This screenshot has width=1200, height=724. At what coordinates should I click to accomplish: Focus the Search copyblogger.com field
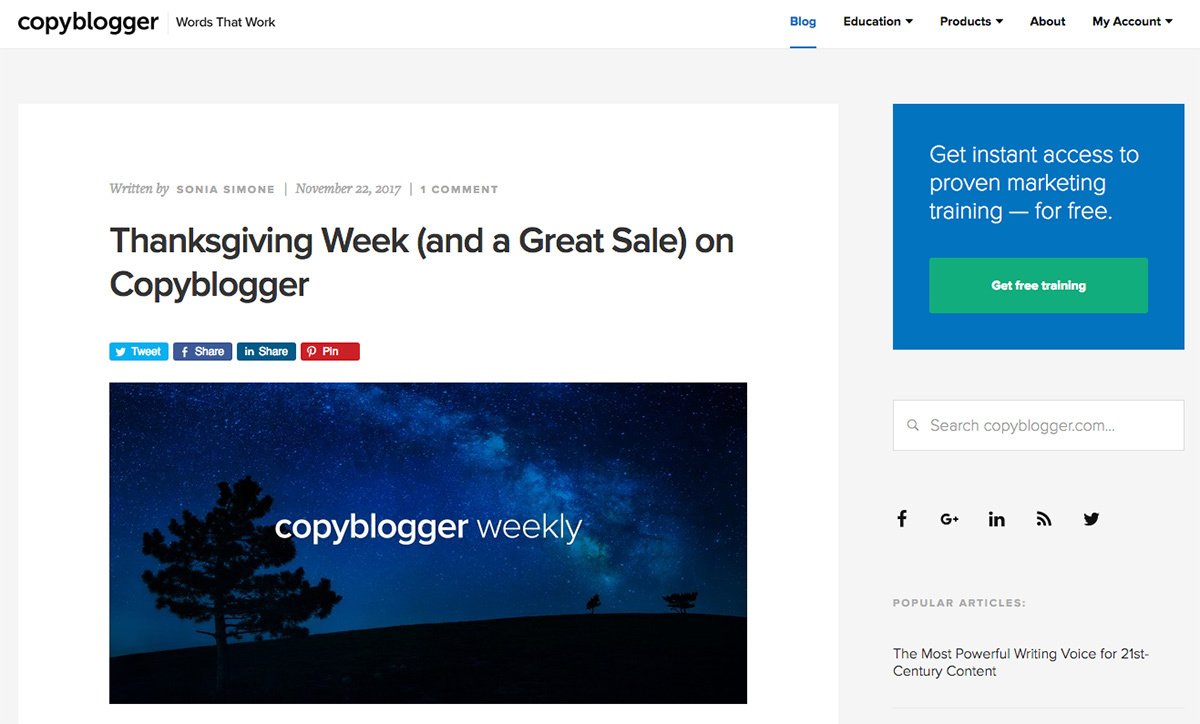click(1038, 425)
